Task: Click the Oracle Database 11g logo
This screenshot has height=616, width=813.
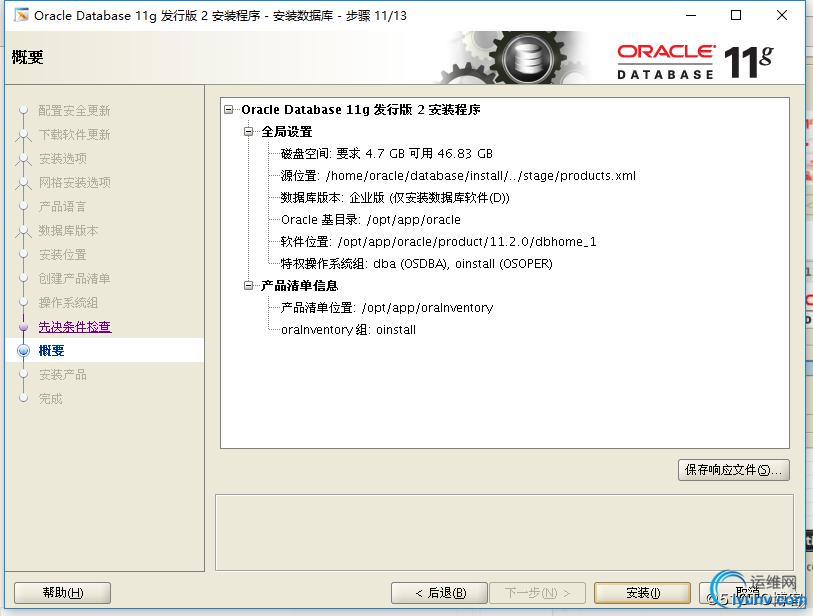Action: 695,62
